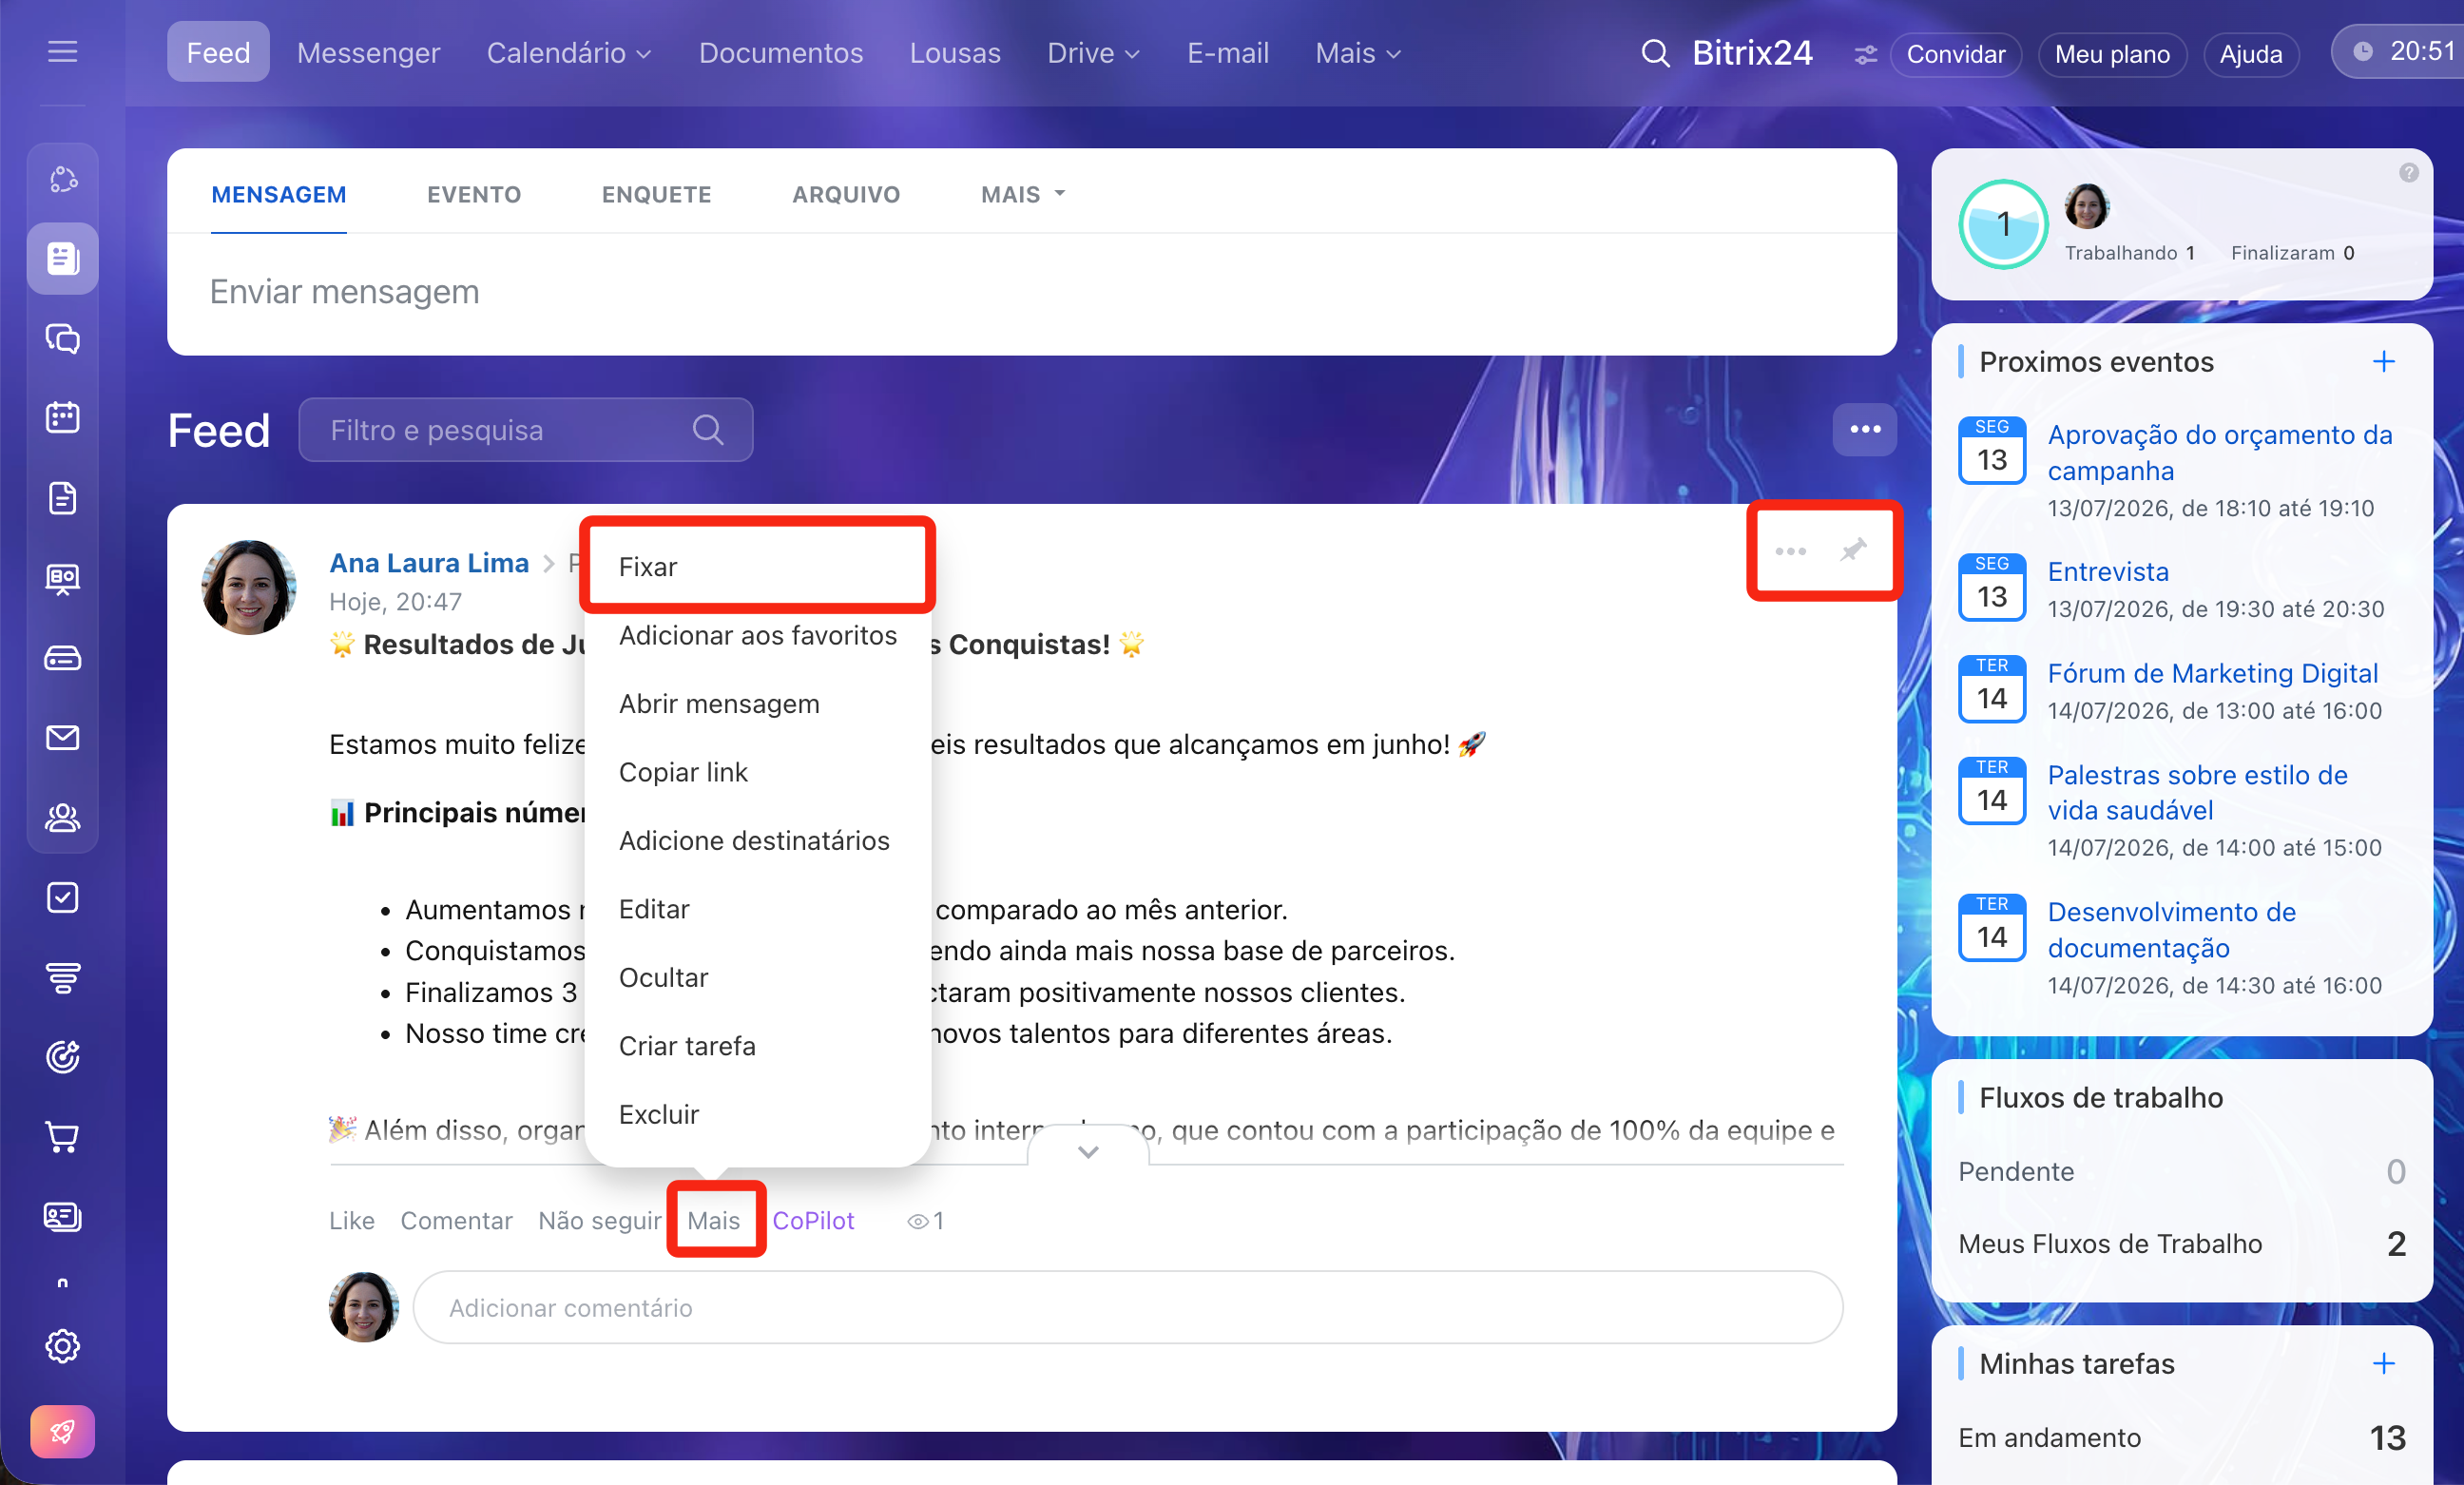Open the CoPilot link under the post

(x=813, y=1221)
